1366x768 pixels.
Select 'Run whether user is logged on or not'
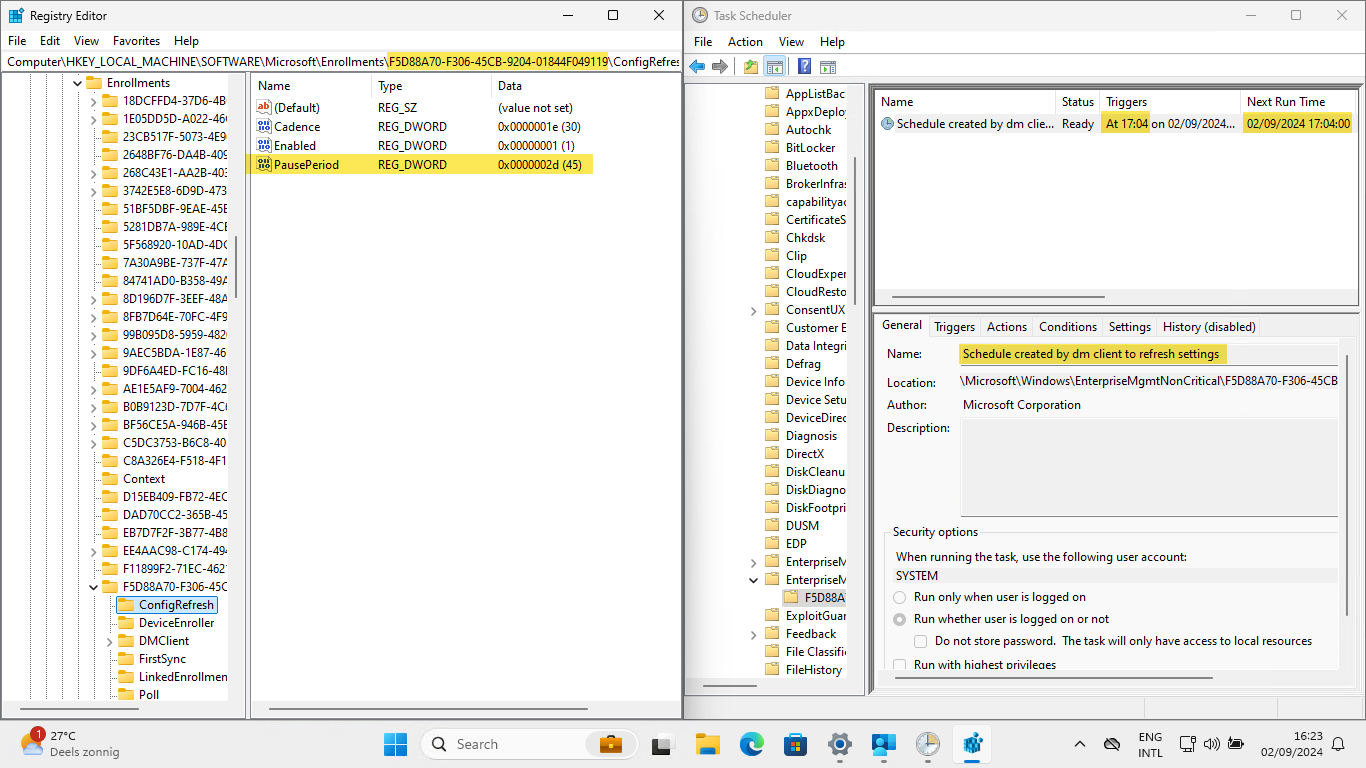[900, 619]
